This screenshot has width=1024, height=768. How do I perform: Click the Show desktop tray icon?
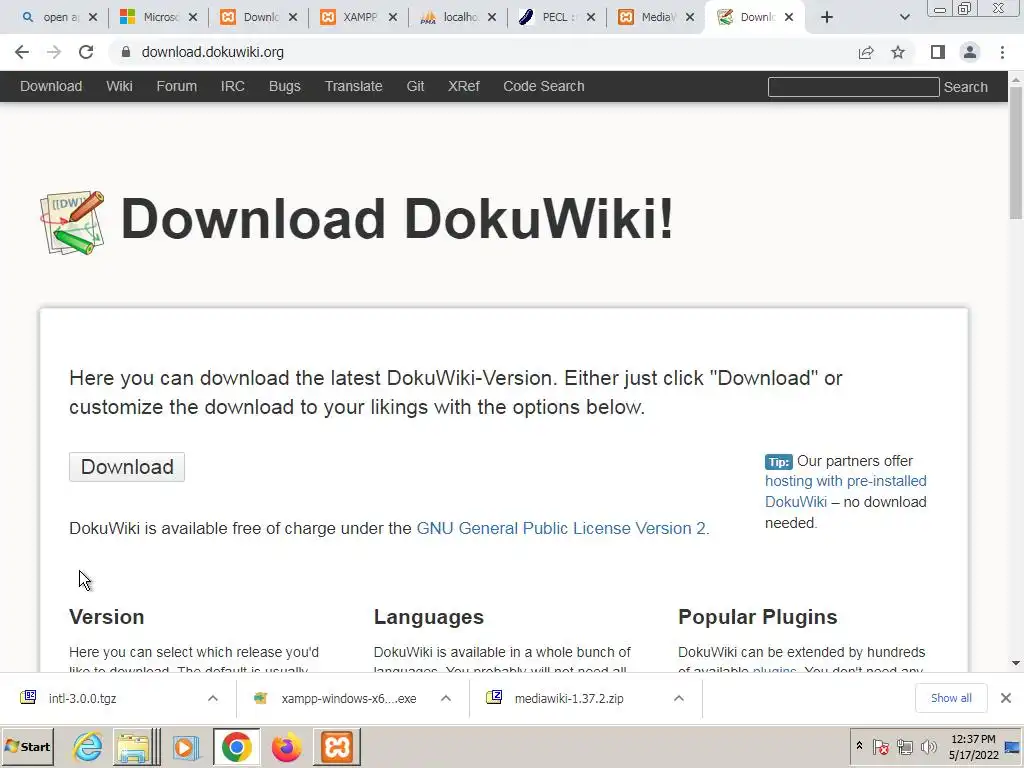tap(1013, 746)
